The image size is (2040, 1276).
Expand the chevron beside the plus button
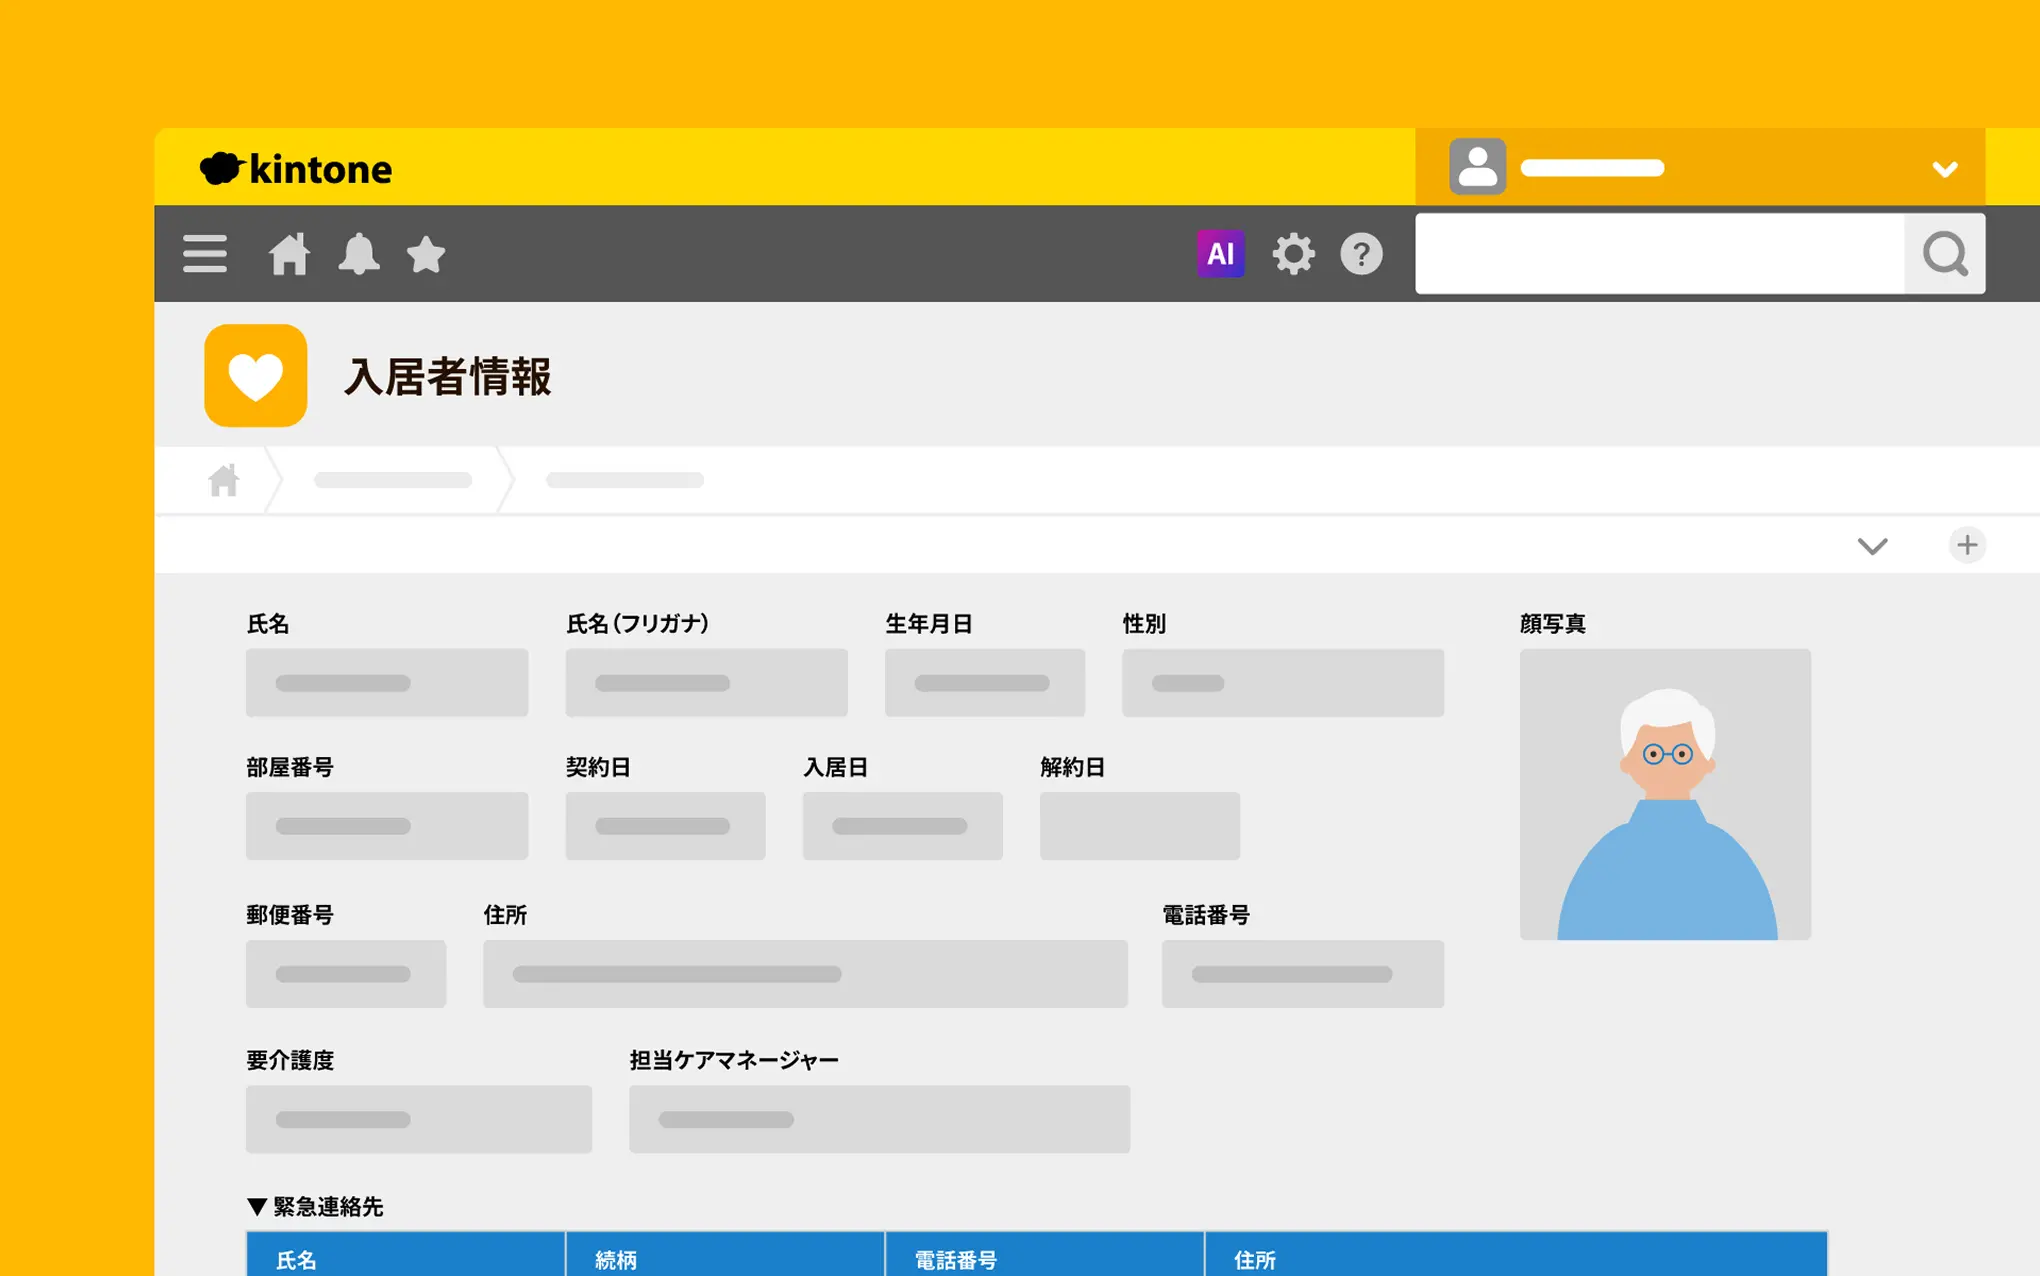point(1872,546)
